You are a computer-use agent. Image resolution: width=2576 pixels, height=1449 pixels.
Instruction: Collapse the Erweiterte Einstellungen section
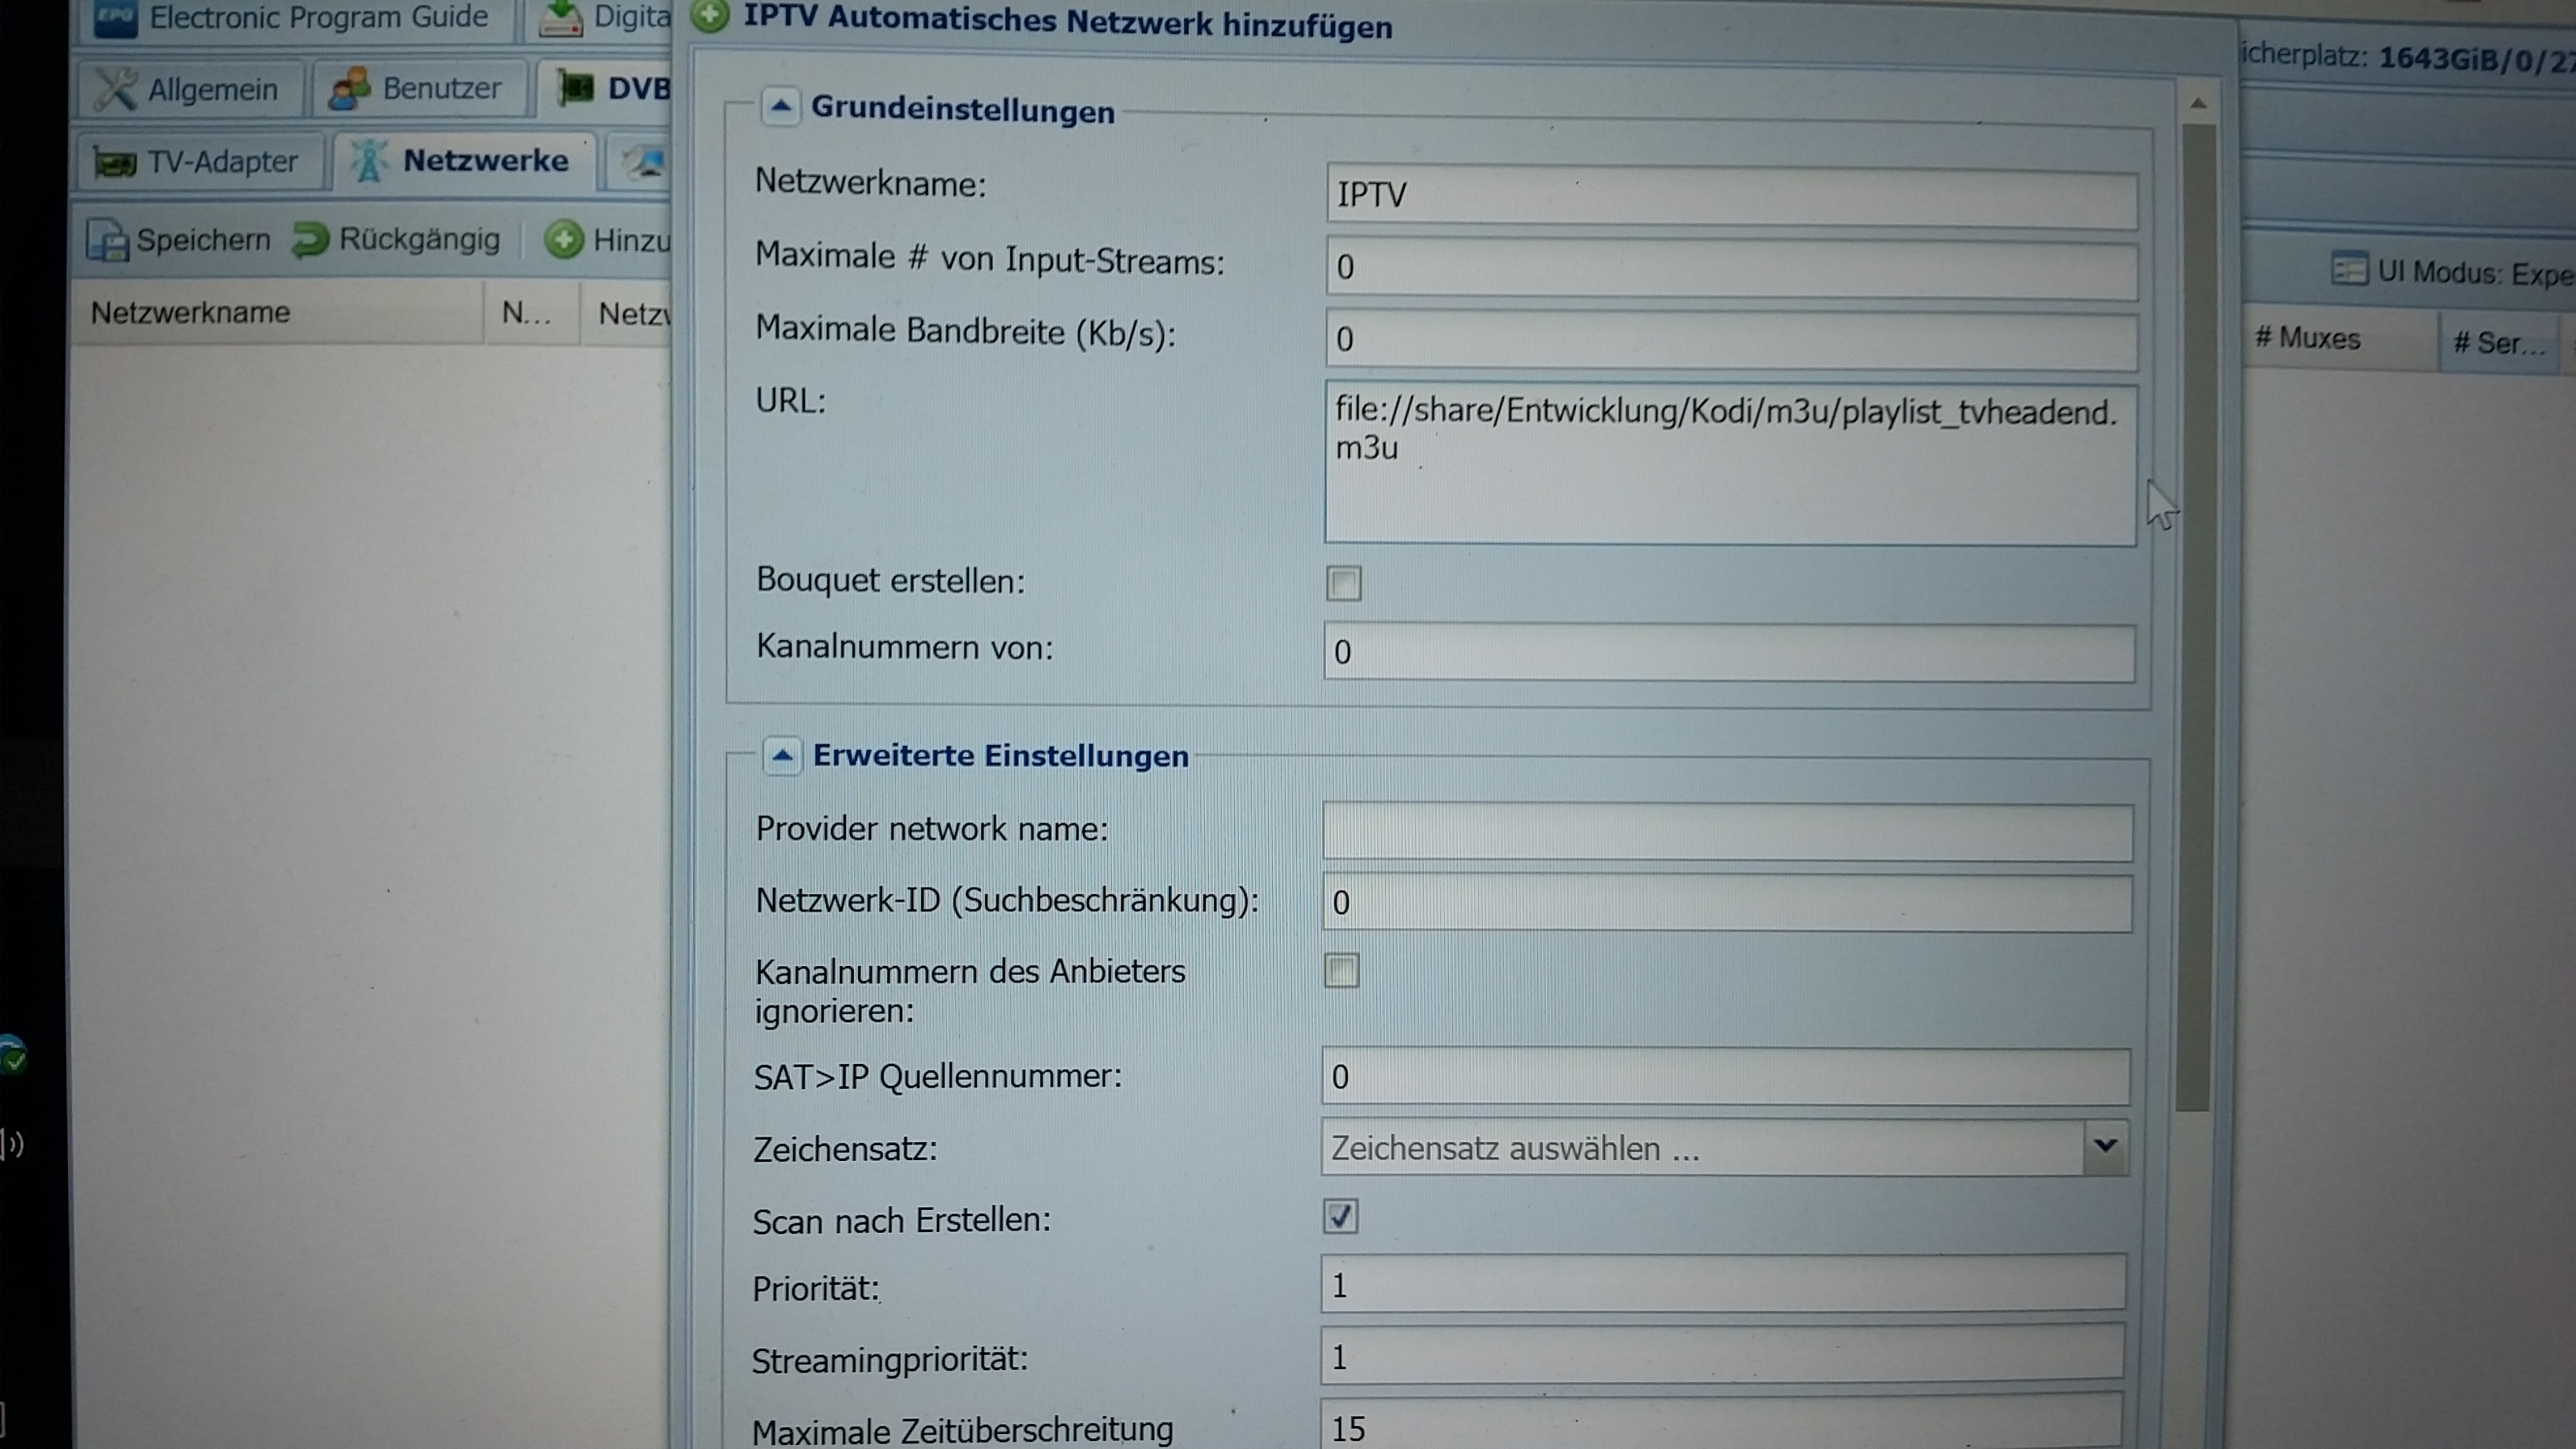pos(782,755)
